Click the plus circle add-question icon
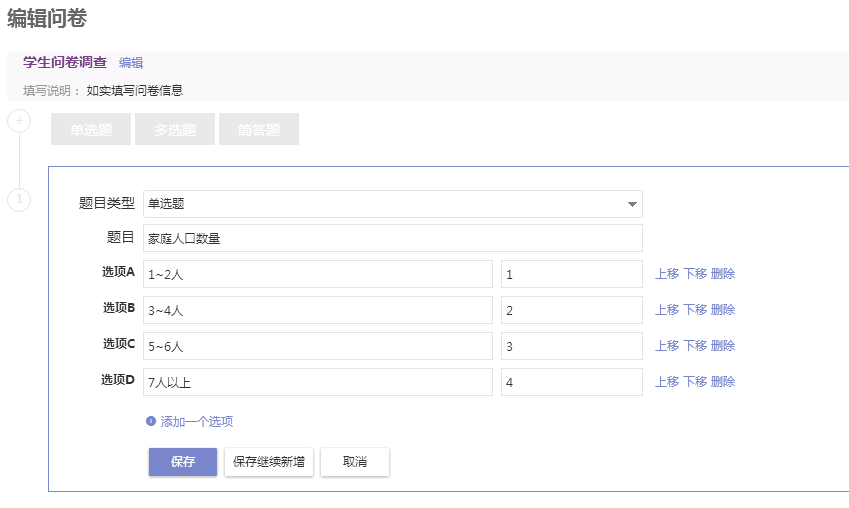This screenshot has height=508, width=849. [19, 121]
